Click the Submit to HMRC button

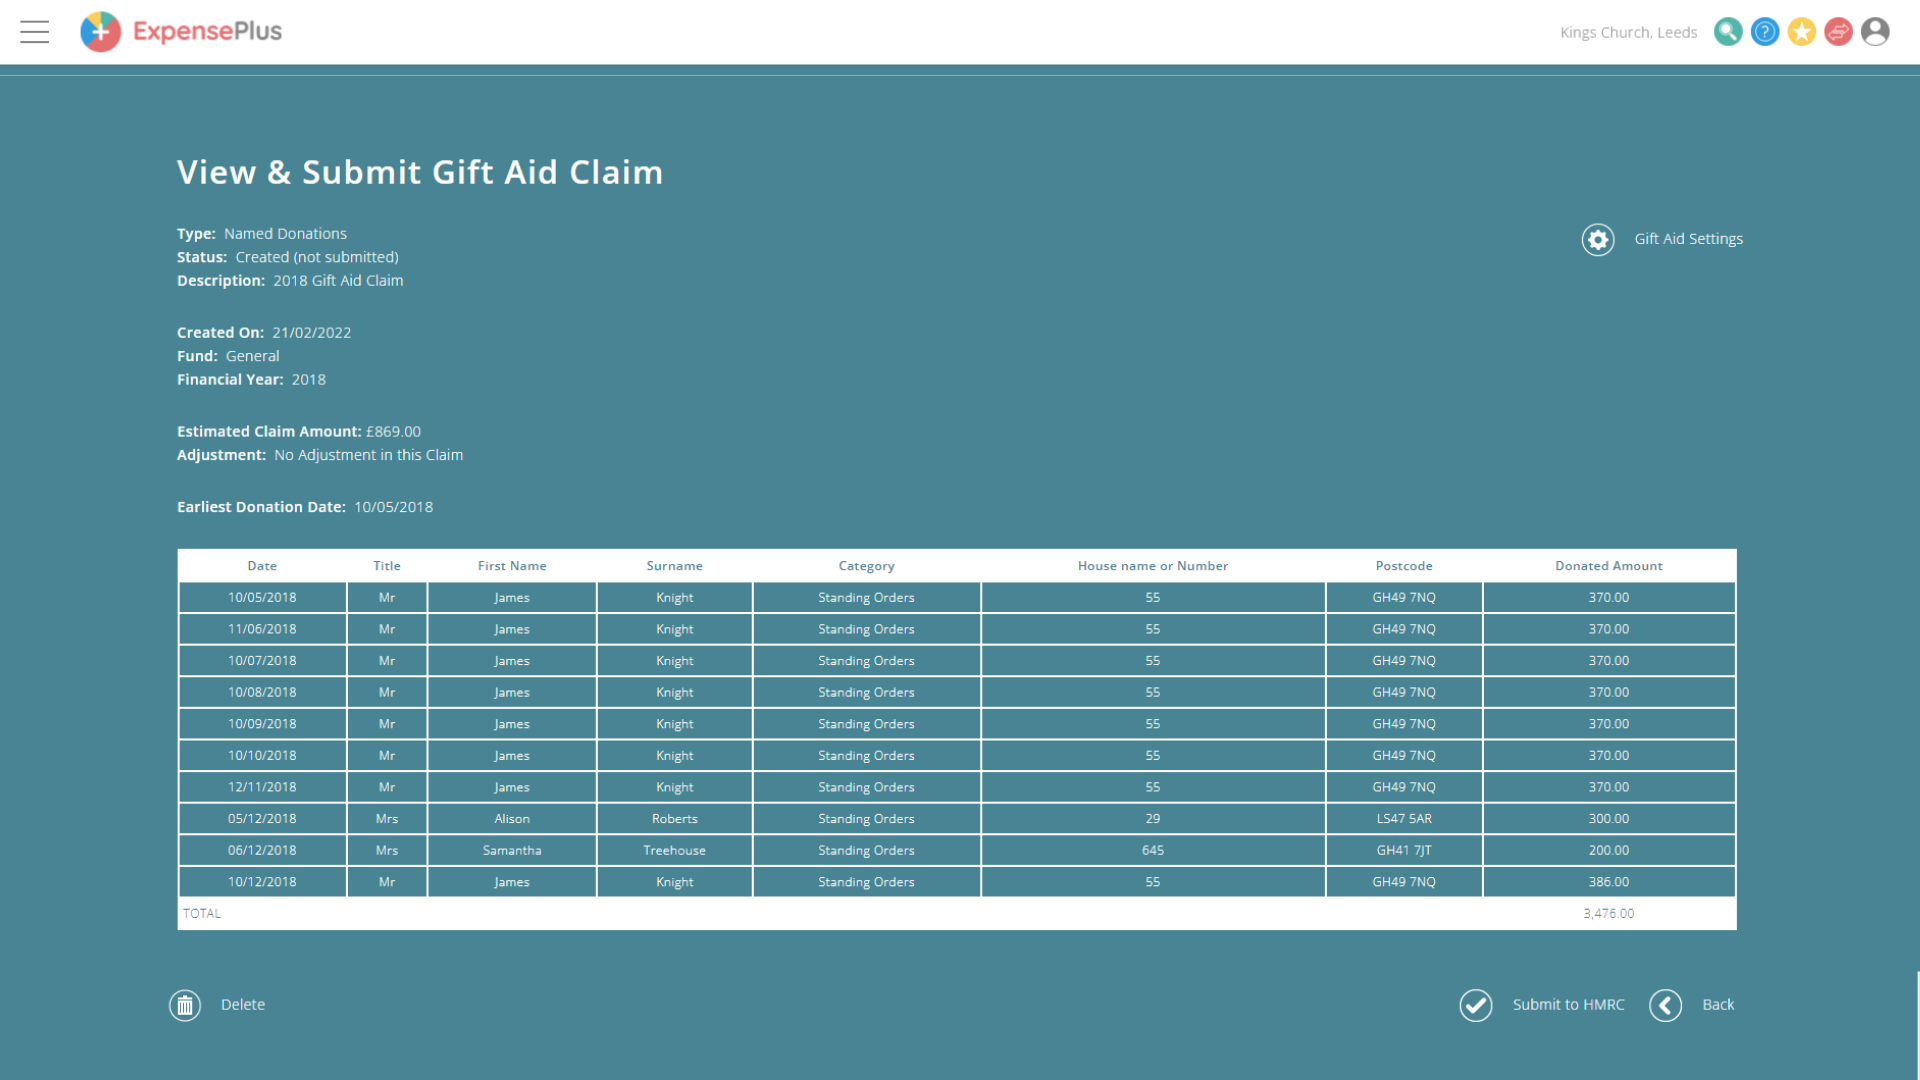pos(1568,1004)
